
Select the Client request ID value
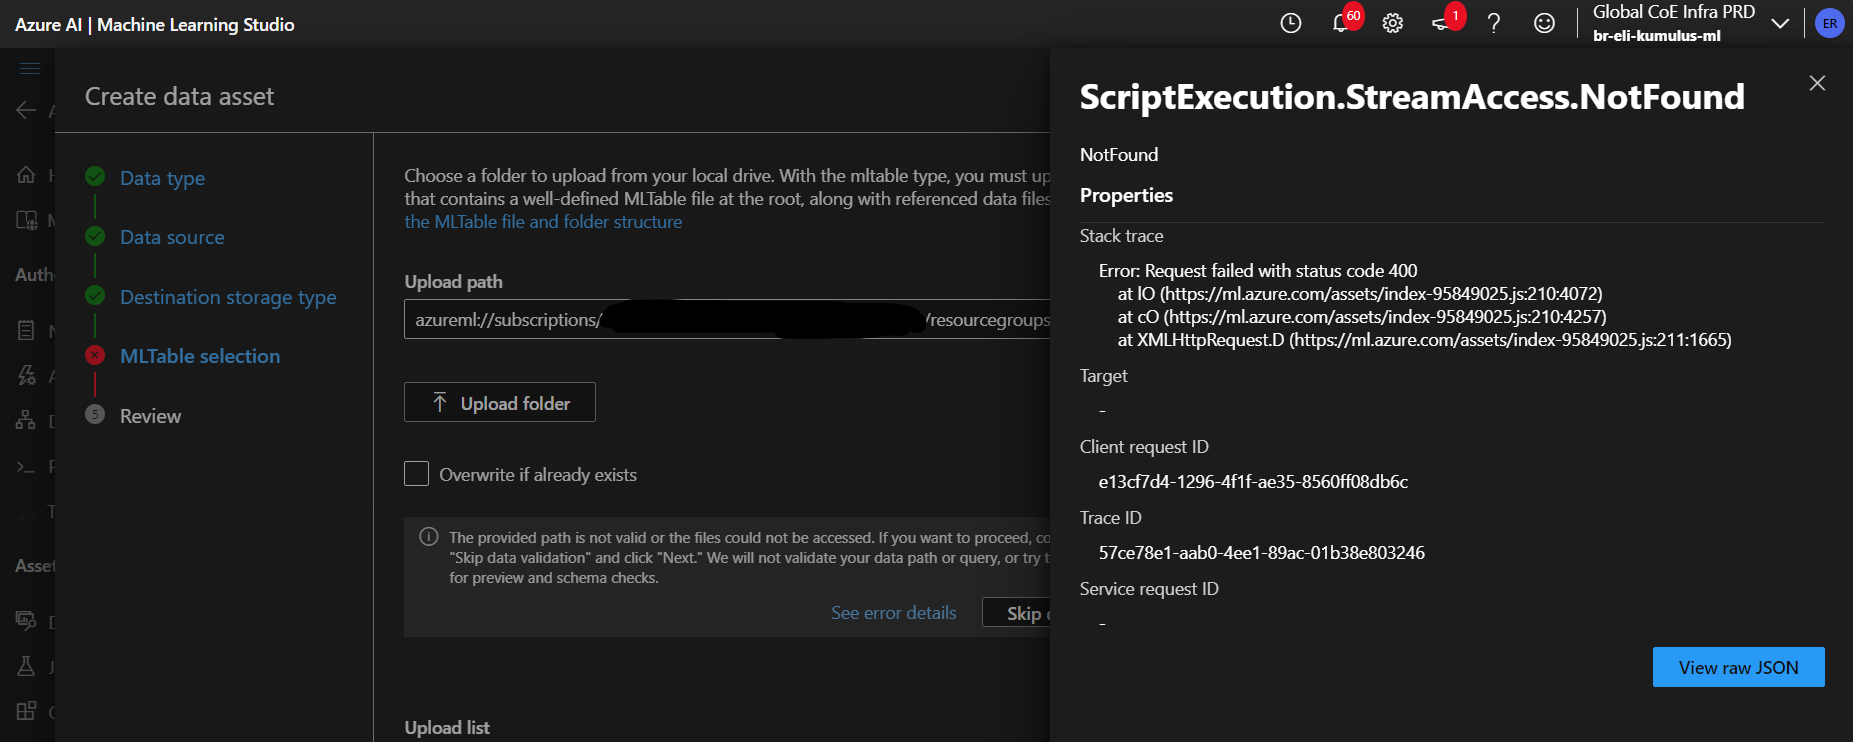click(x=1253, y=482)
